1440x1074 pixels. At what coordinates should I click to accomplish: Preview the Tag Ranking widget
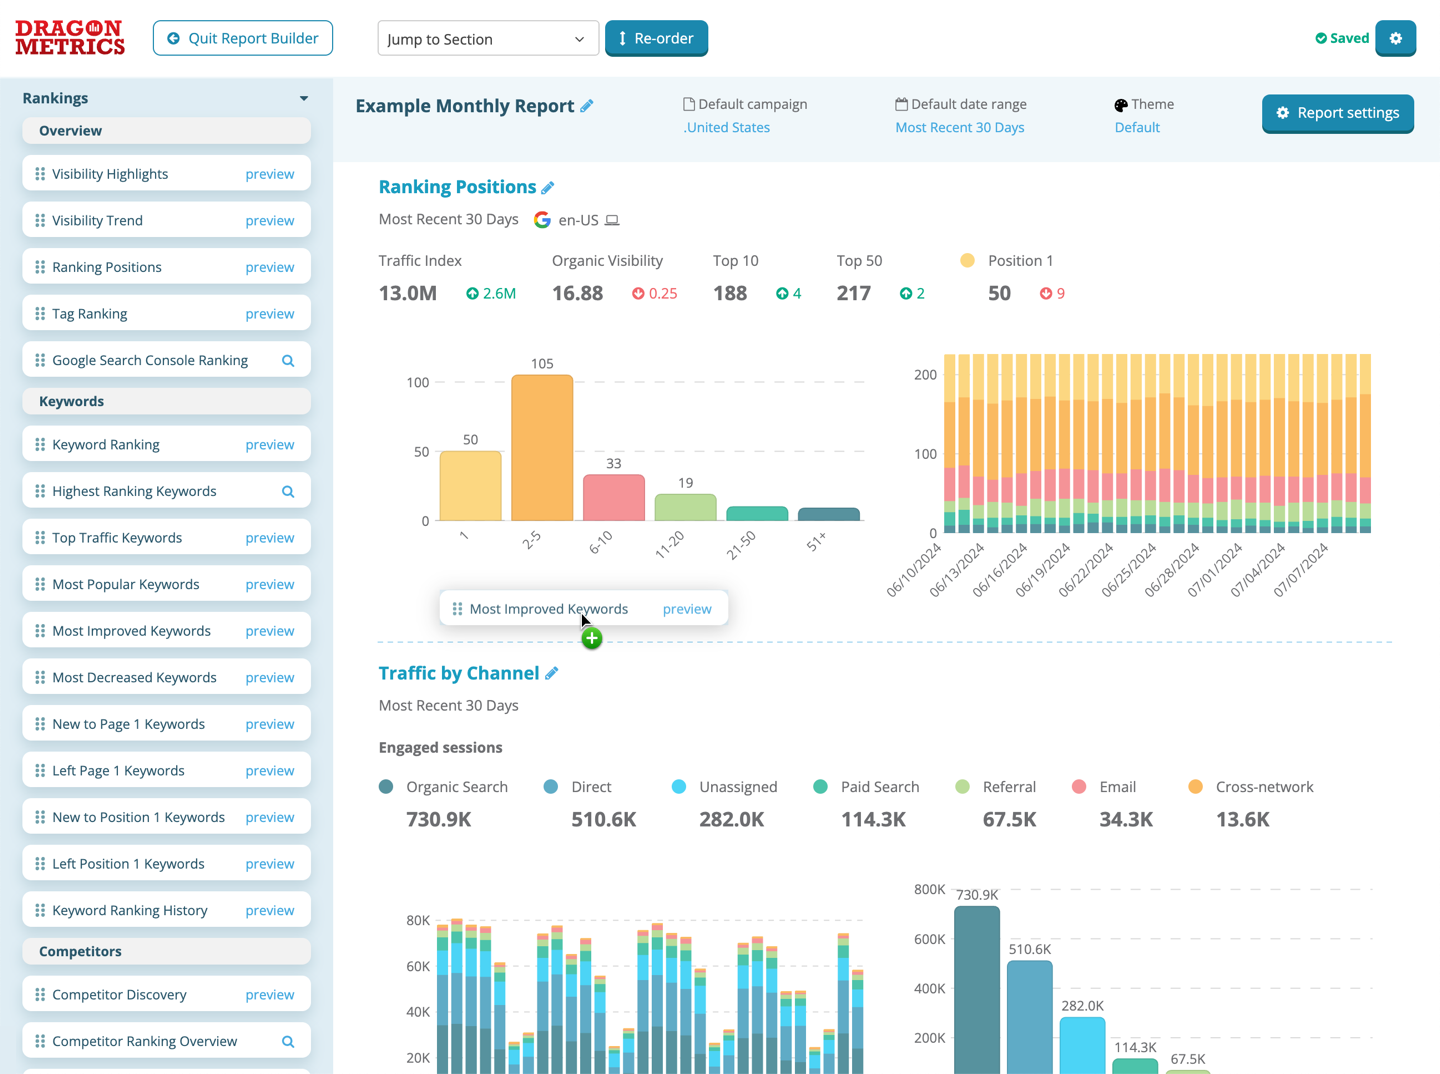pos(270,314)
